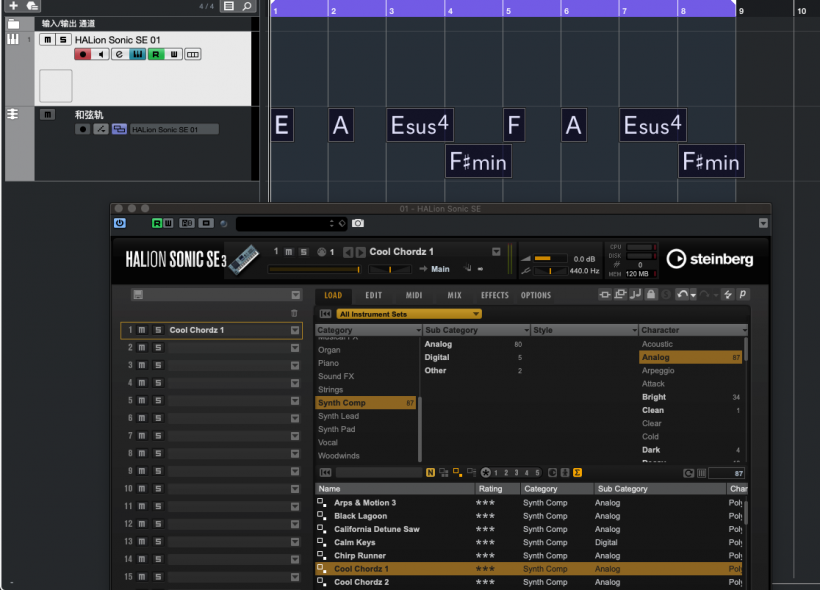
Task: Toggle the N filter icon in results bar
Action: [x=430, y=473]
